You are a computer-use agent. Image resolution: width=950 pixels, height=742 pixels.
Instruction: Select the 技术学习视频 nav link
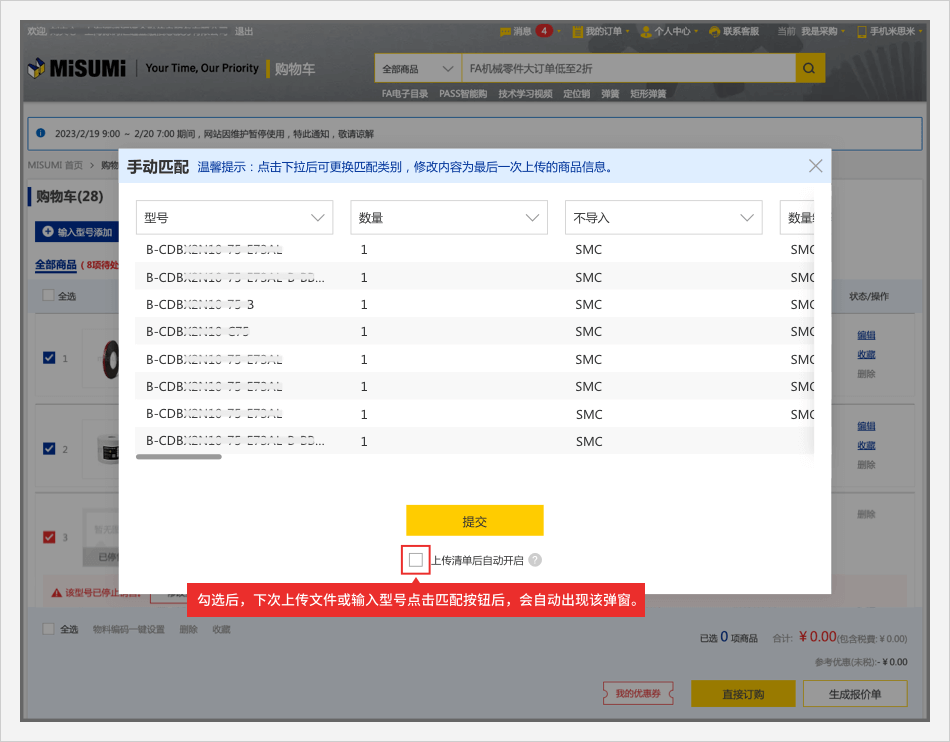(x=525, y=94)
